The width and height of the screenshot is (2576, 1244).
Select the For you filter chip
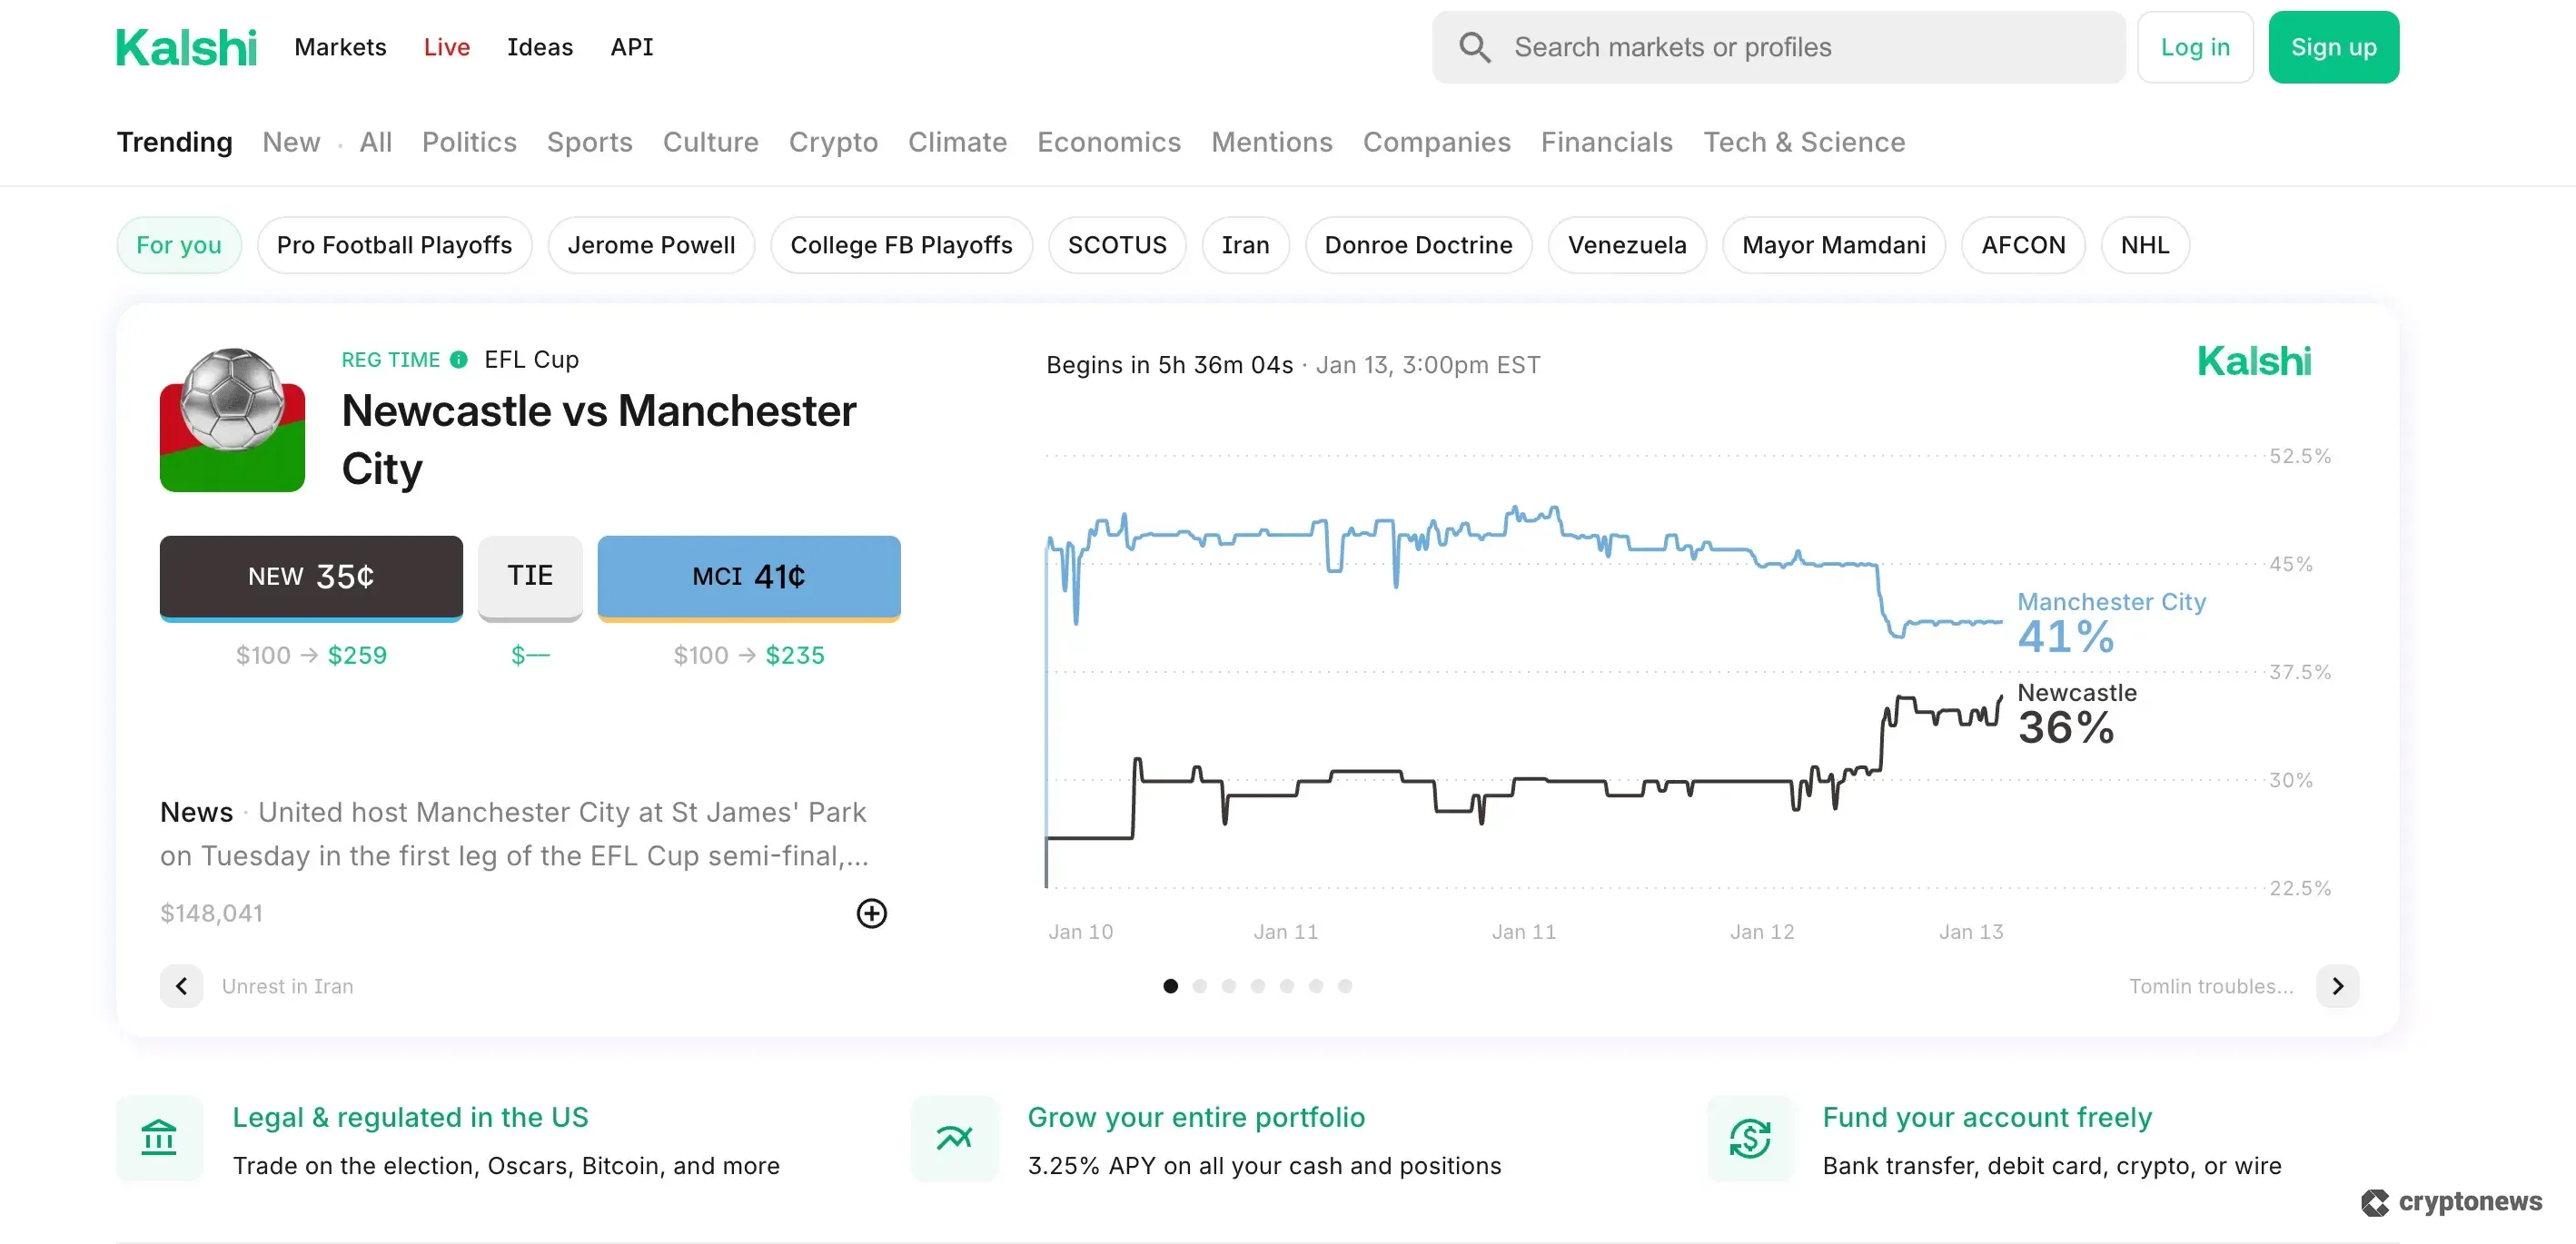point(179,245)
